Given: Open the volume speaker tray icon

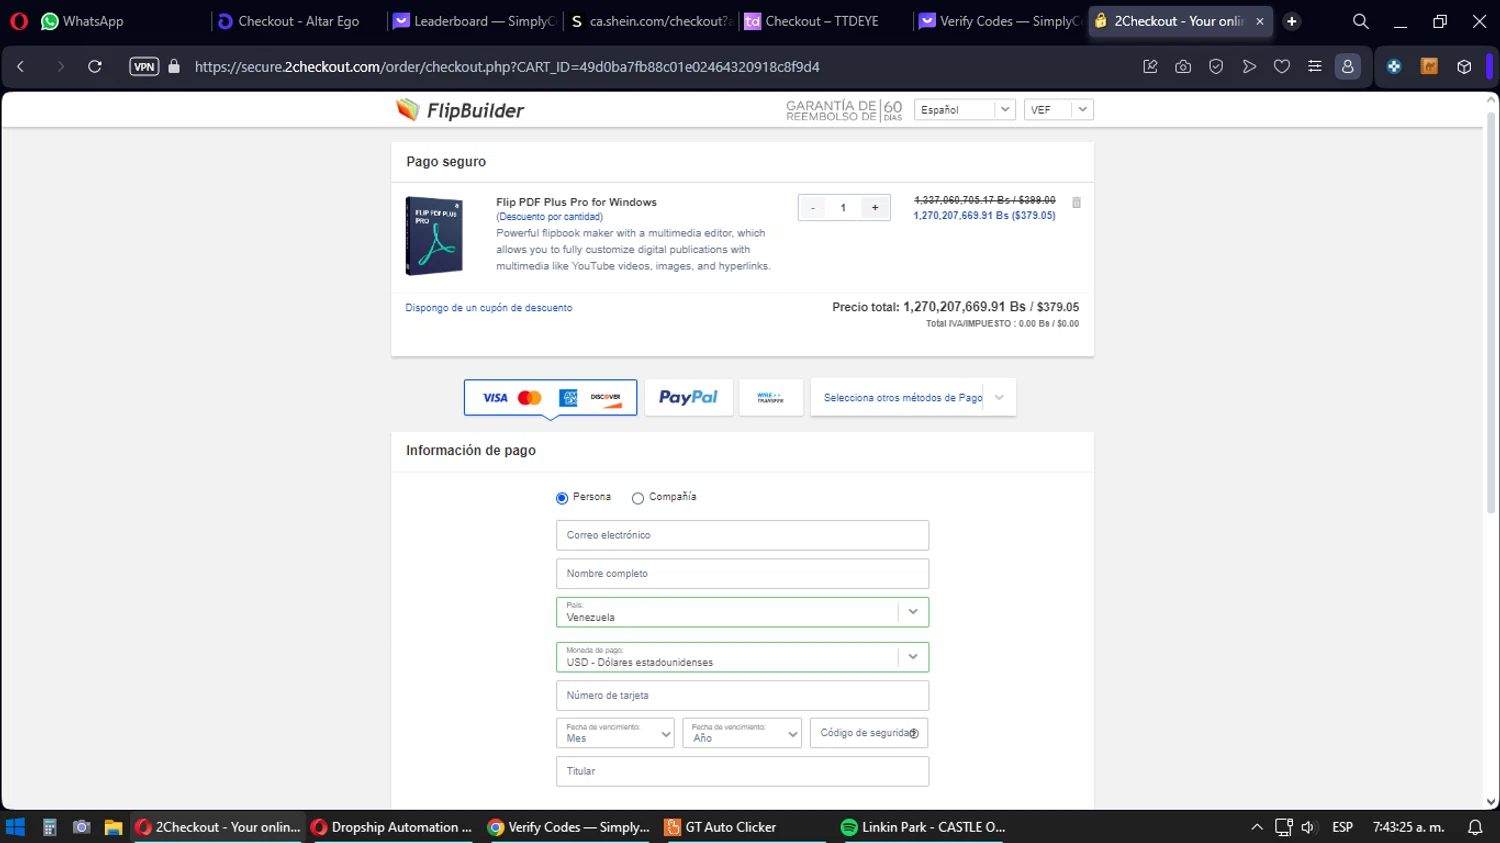Looking at the screenshot, I should pos(1308,827).
